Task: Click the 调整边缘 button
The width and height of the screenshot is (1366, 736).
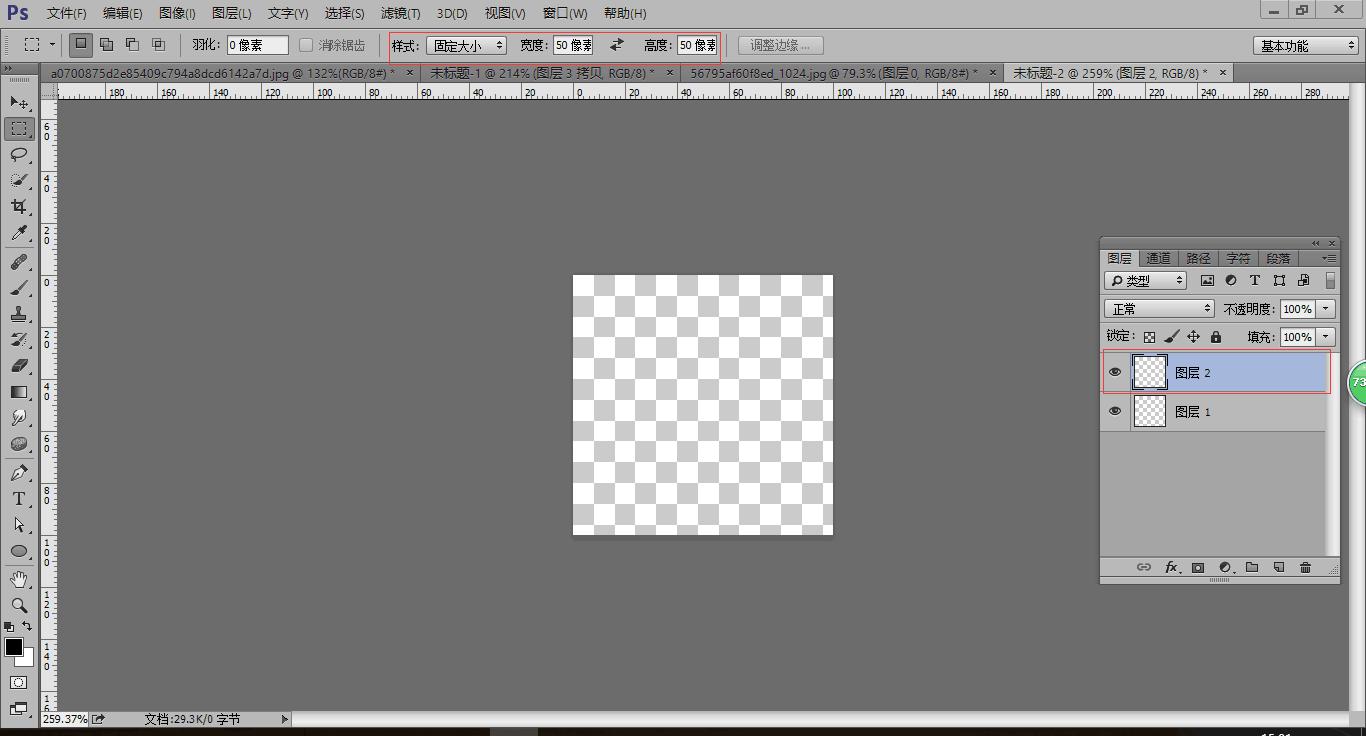Action: (x=781, y=45)
